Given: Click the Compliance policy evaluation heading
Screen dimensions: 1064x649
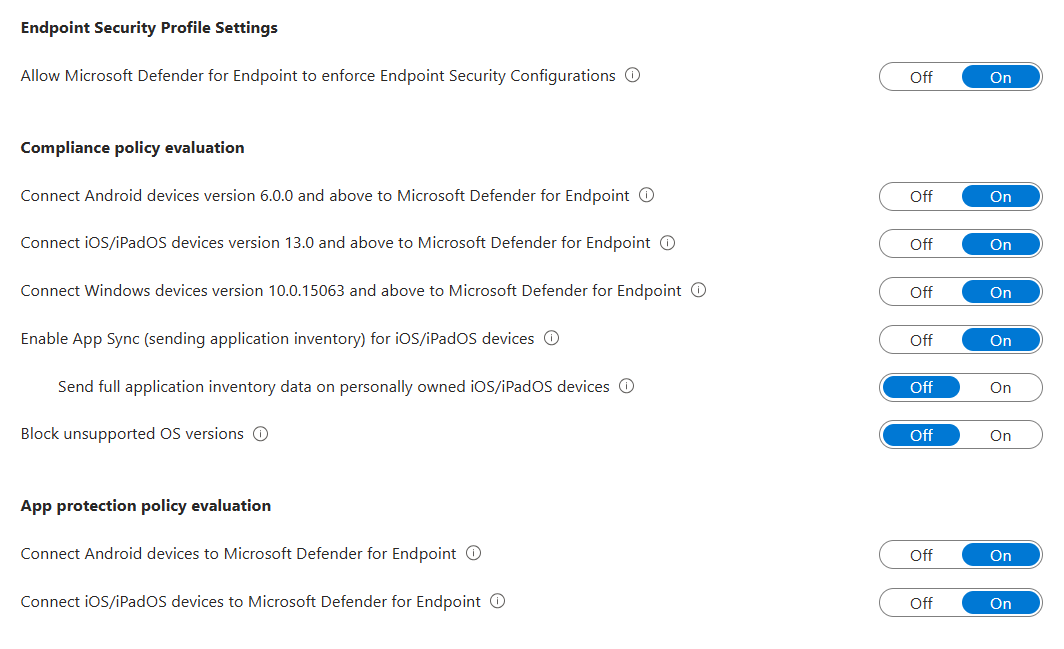Looking at the screenshot, I should click(x=132, y=148).
